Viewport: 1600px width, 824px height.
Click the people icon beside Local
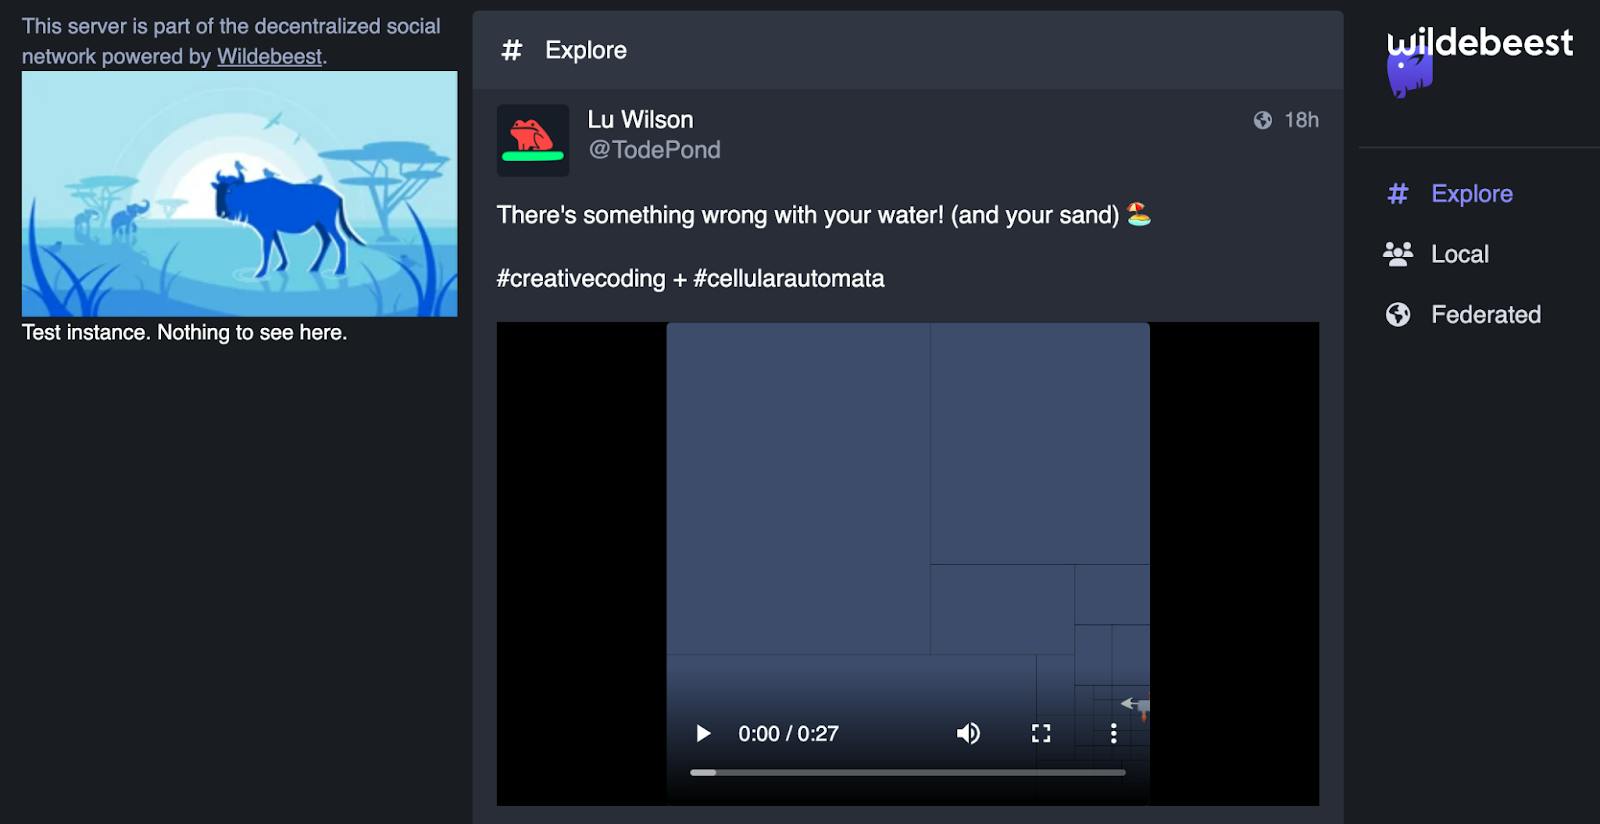pos(1398,254)
